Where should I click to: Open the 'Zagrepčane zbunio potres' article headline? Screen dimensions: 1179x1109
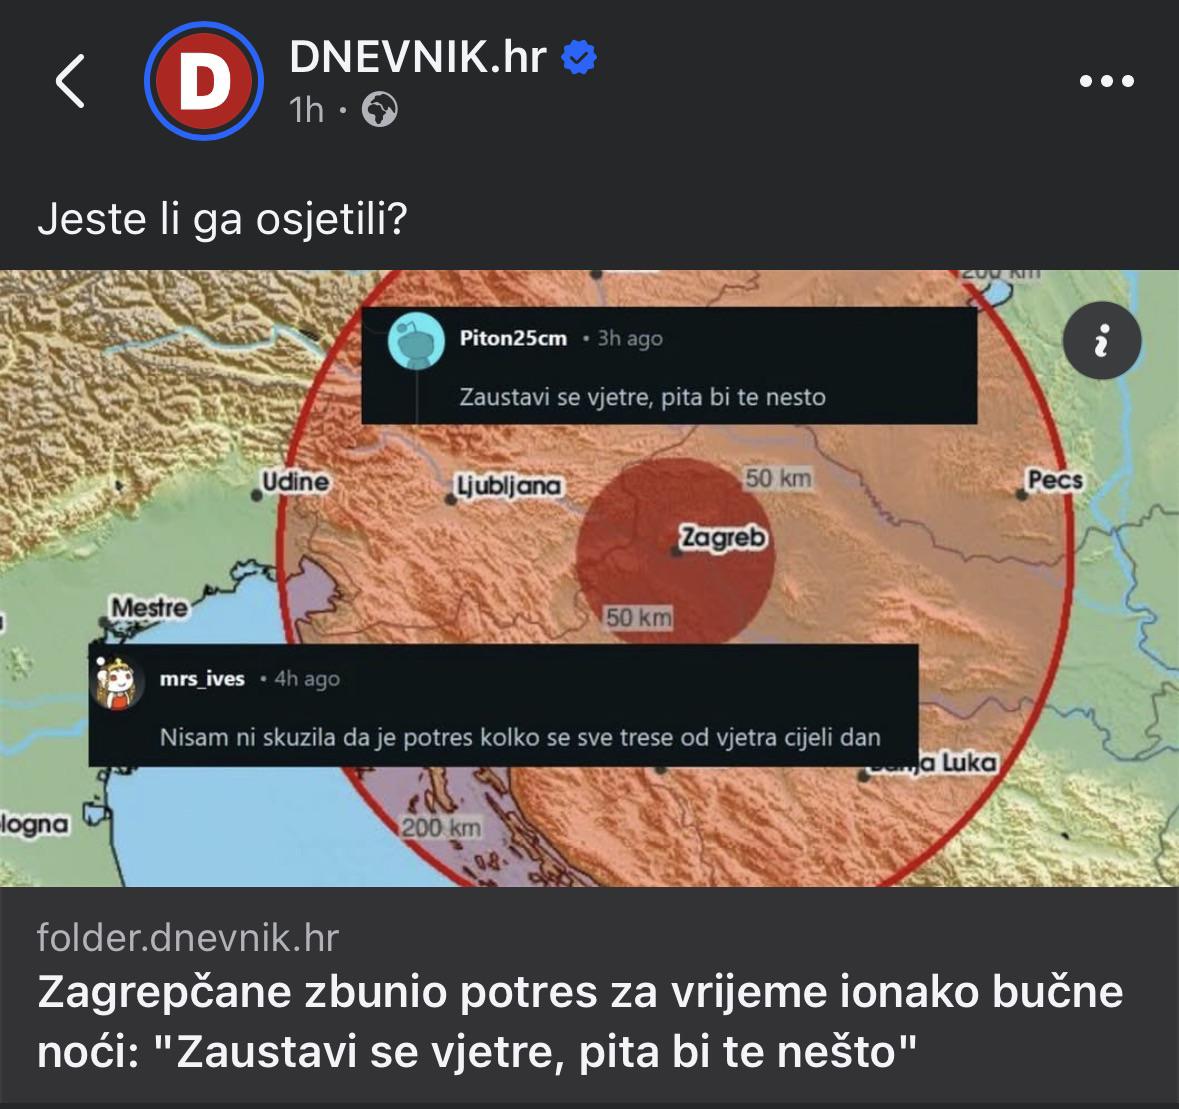580,1020
